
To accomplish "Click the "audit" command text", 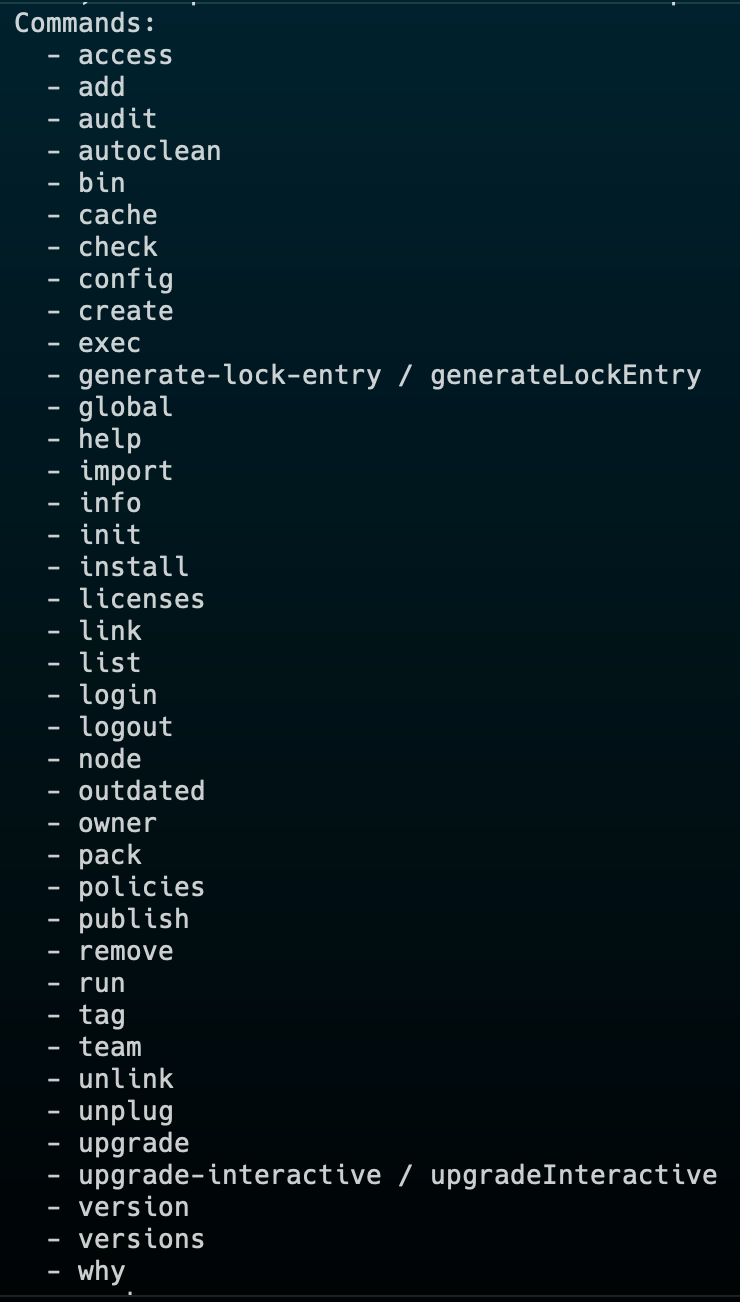I will coord(117,119).
